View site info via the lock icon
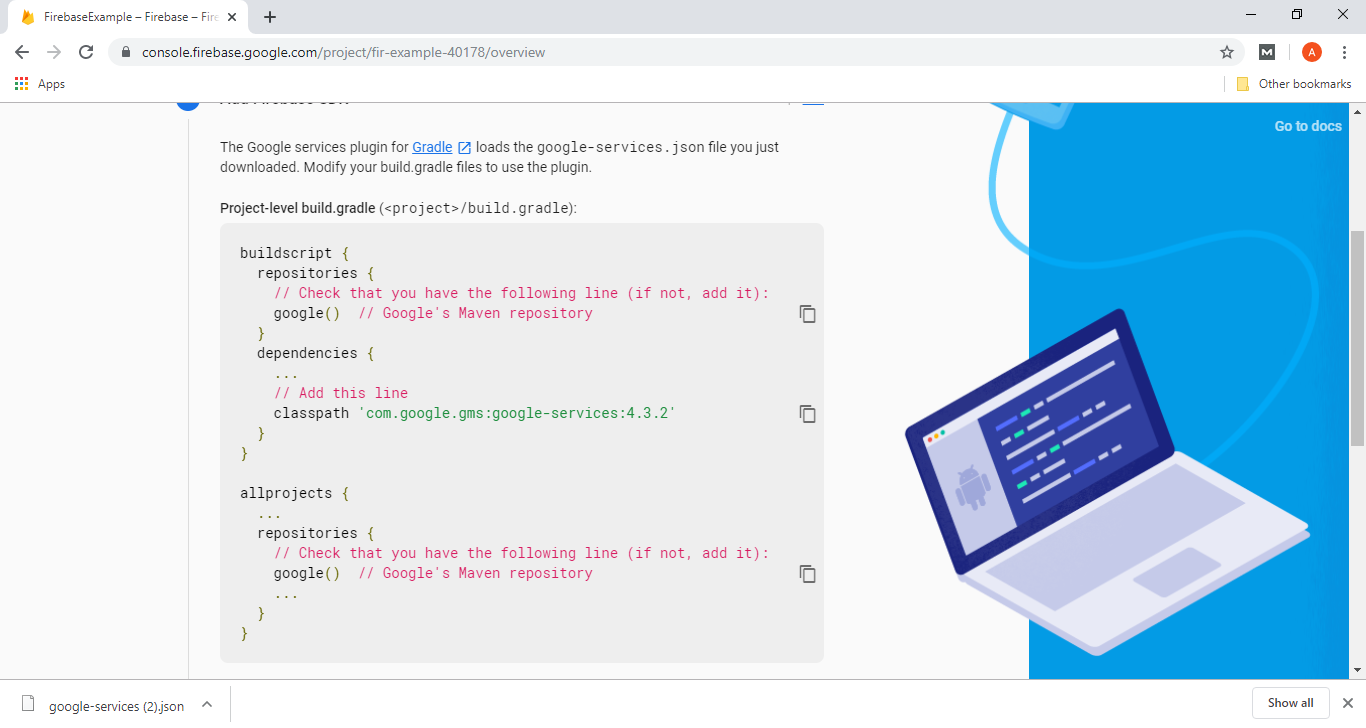 pyautogui.click(x=125, y=52)
